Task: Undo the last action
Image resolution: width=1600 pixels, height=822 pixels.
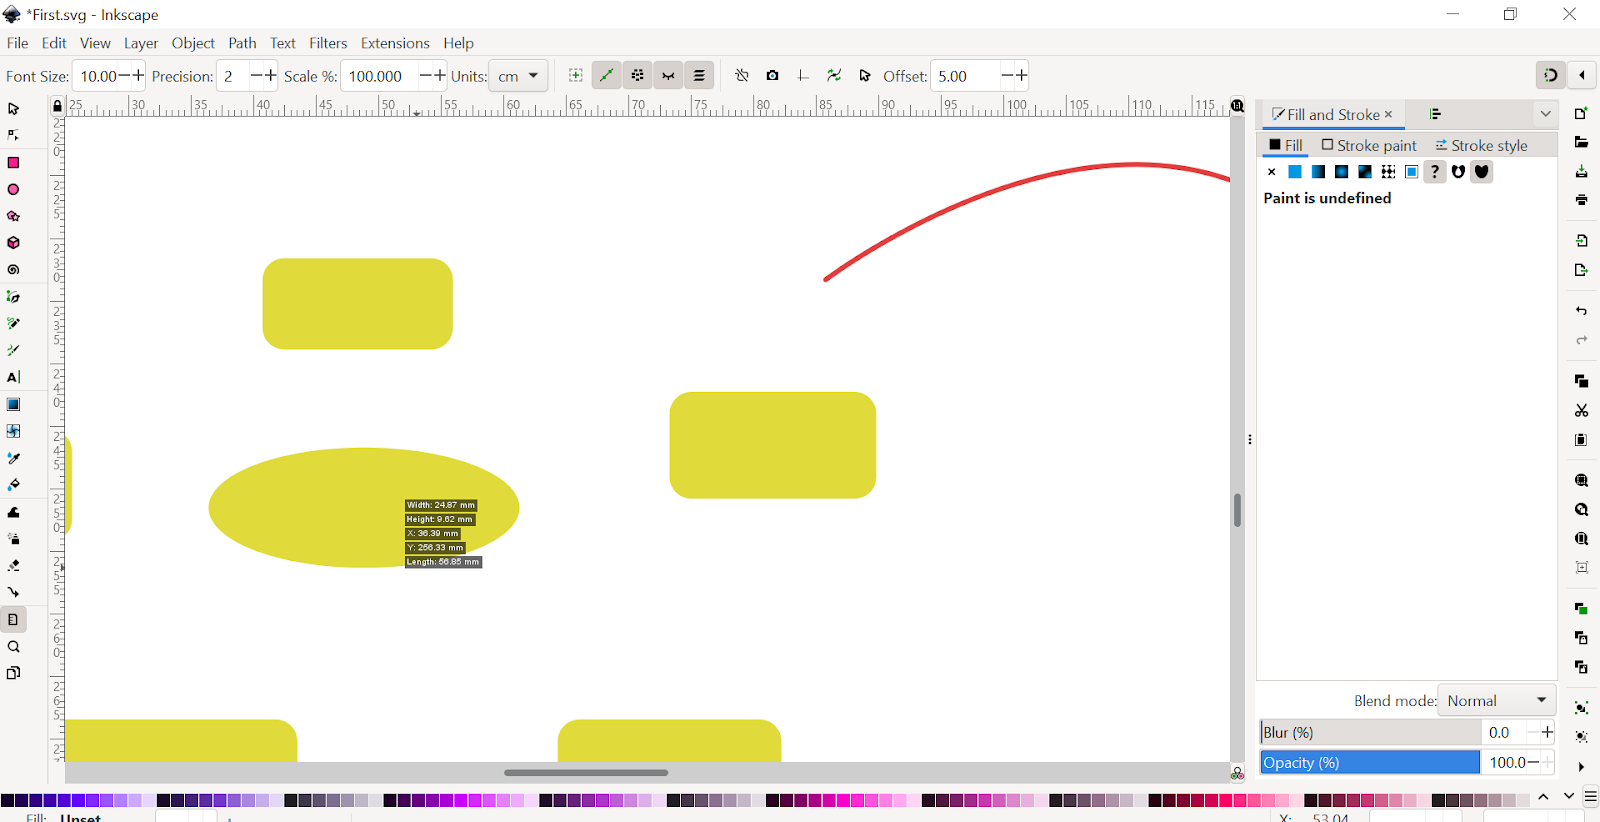Action: point(1581,311)
